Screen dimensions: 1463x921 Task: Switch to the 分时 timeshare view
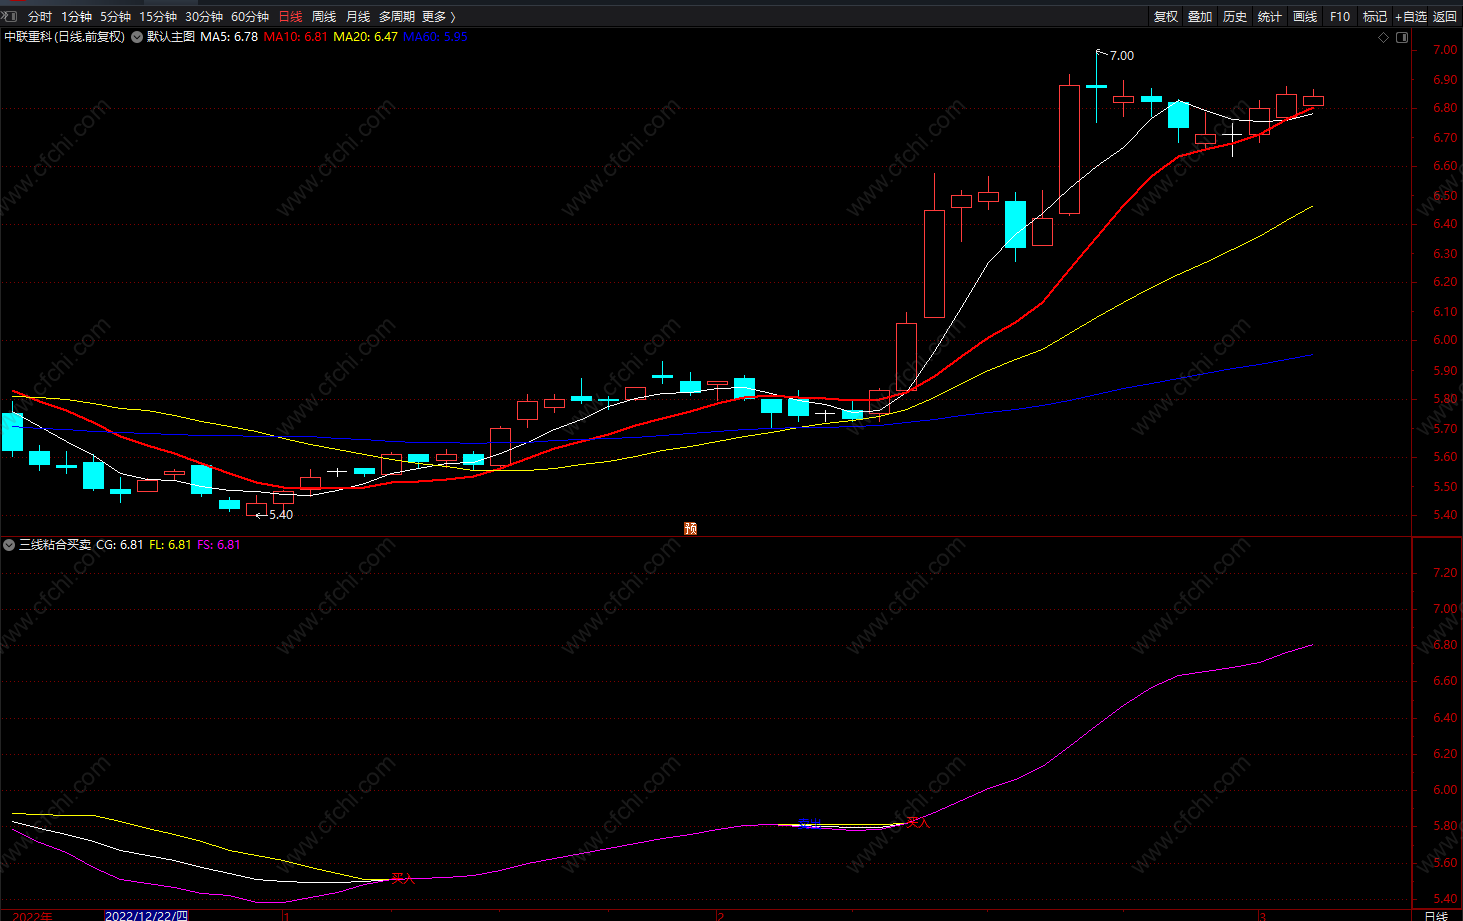point(40,17)
